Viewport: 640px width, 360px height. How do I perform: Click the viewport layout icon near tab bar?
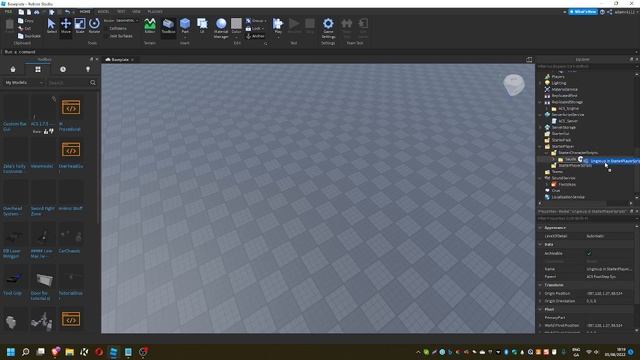coord(529,60)
